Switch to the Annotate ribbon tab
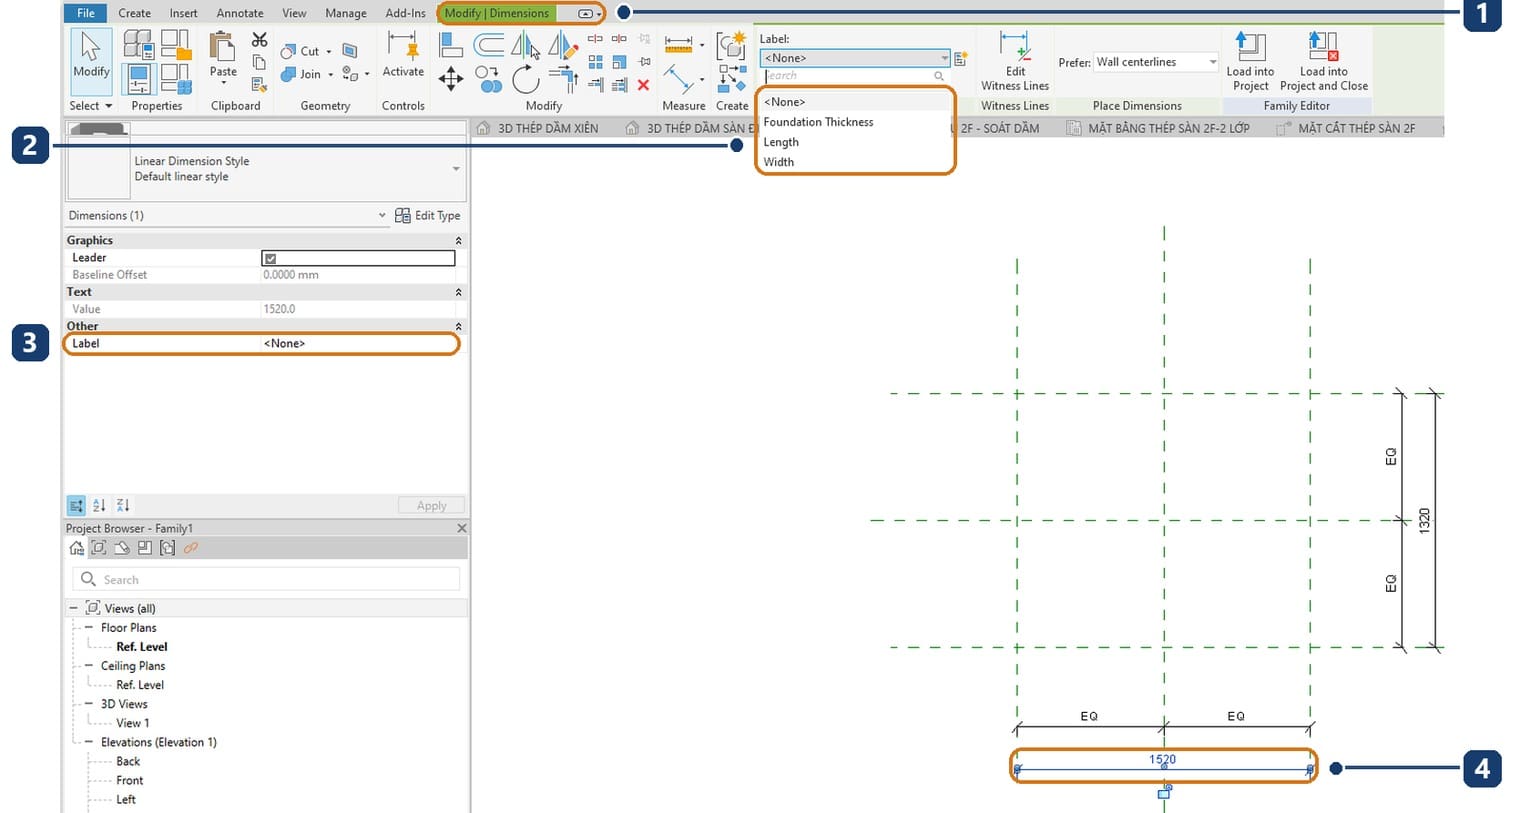The image size is (1520, 813). [240, 13]
